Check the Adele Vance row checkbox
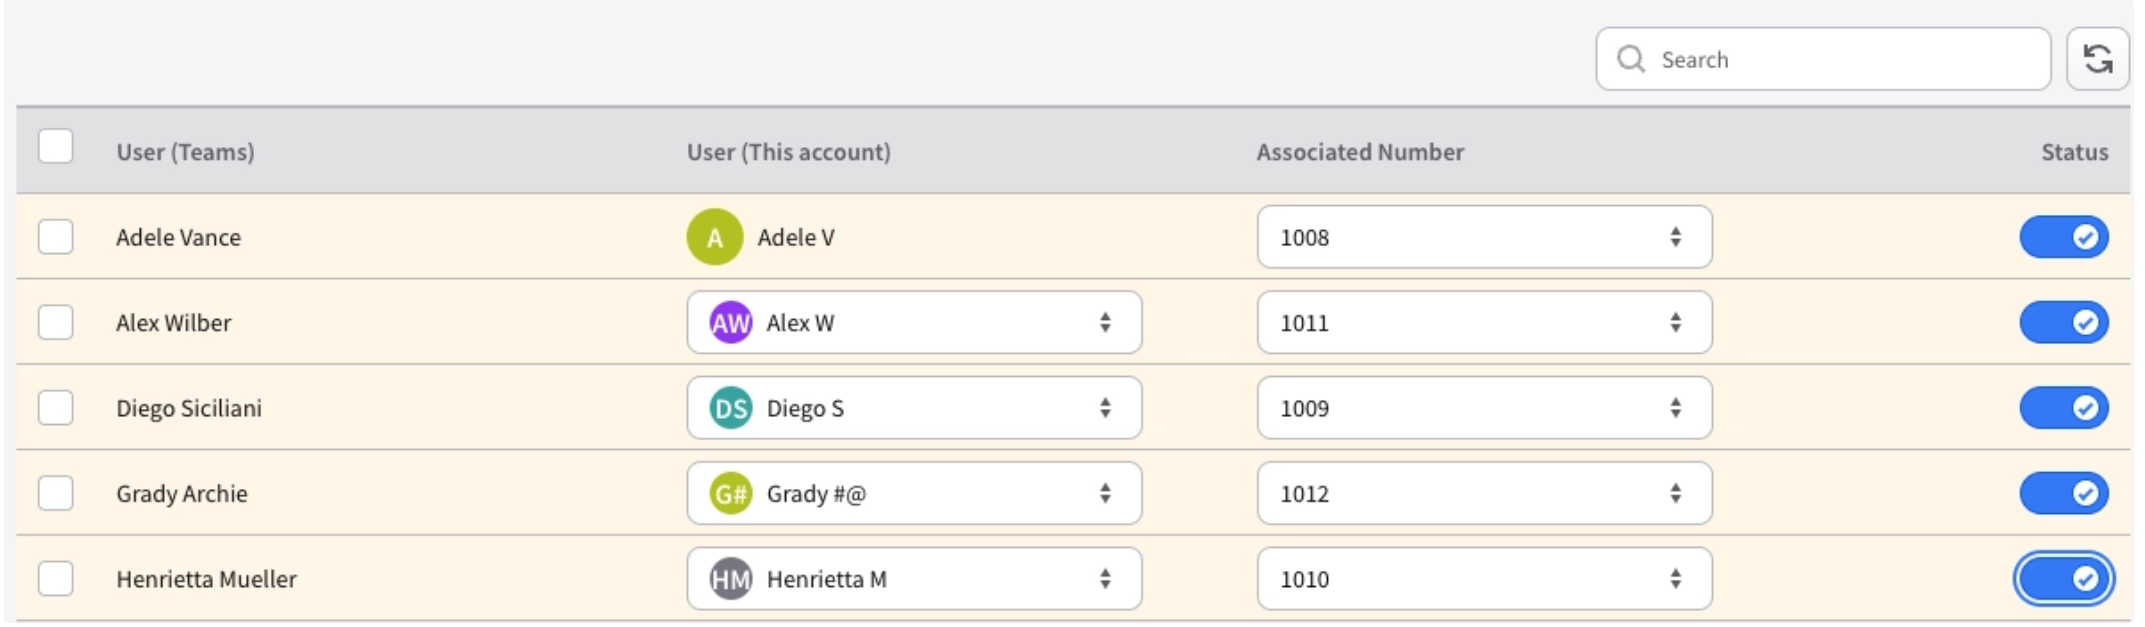 [55, 237]
